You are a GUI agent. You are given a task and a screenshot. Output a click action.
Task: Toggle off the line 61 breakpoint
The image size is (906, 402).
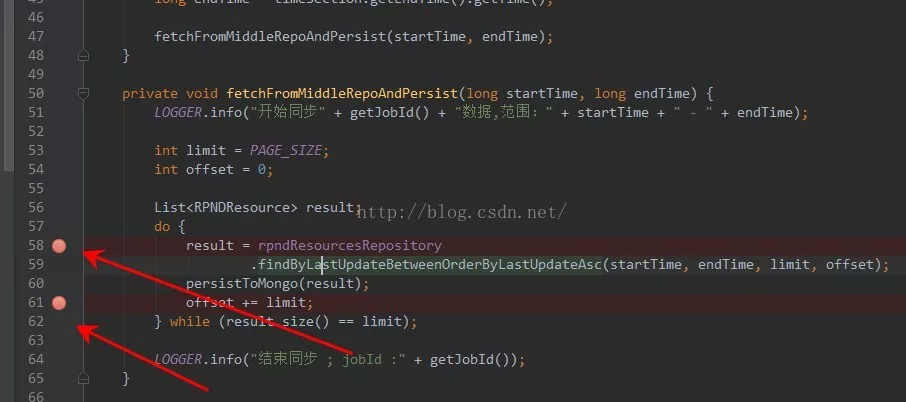tap(59, 303)
